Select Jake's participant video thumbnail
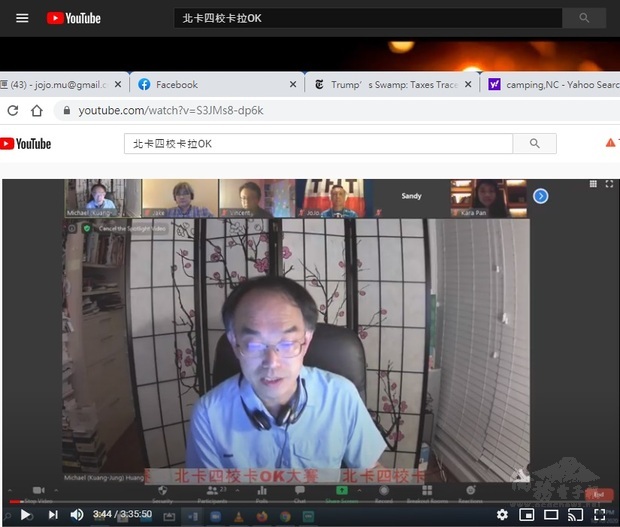This screenshot has width=620, height=527. click(x=180, y=198)
